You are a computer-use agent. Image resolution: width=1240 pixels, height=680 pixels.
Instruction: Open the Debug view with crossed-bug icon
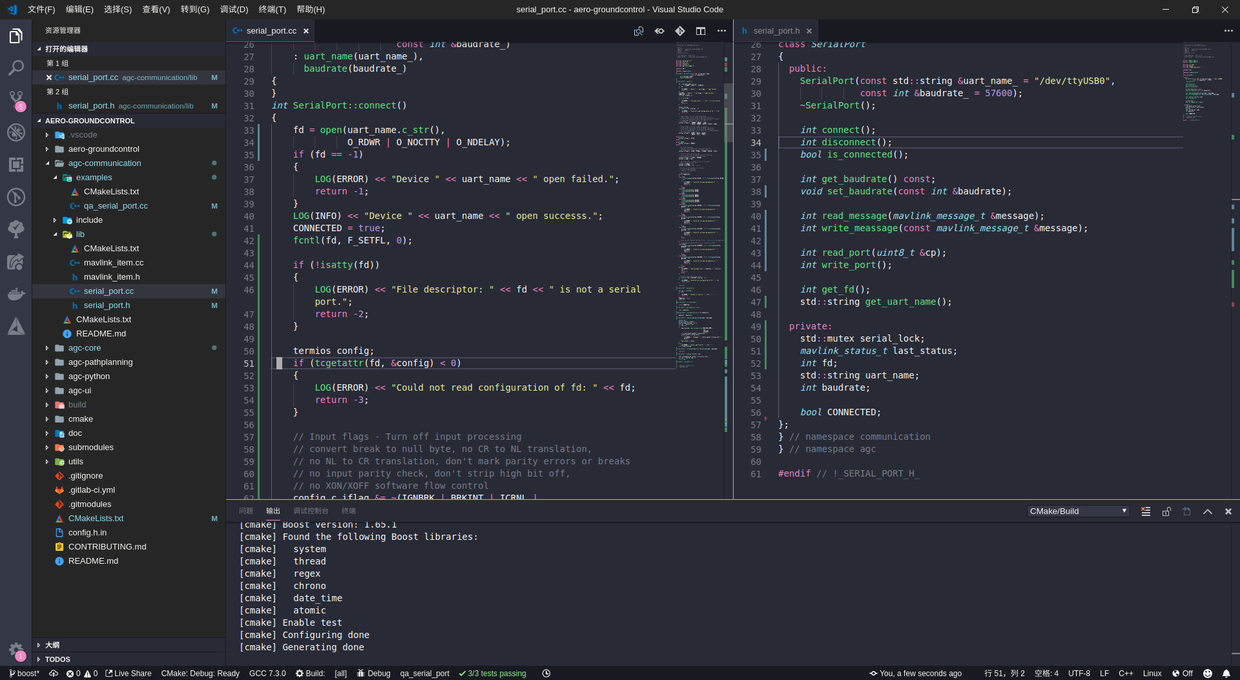[16, 132]
